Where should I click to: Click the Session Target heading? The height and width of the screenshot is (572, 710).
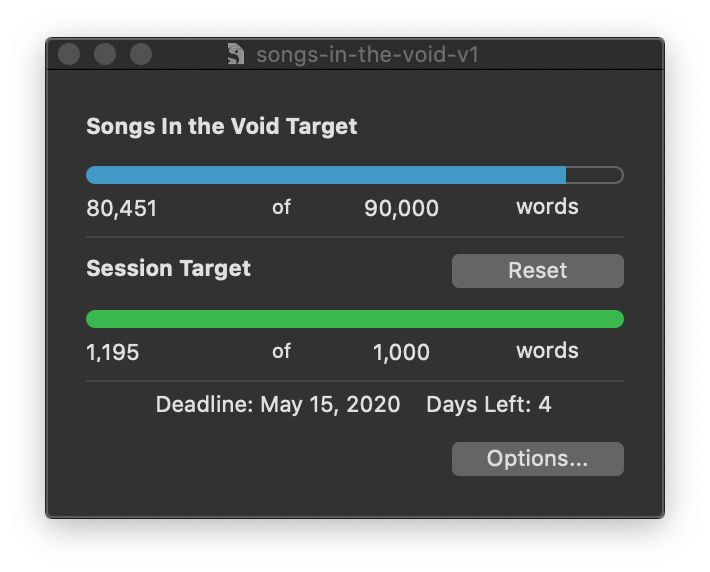168,269
